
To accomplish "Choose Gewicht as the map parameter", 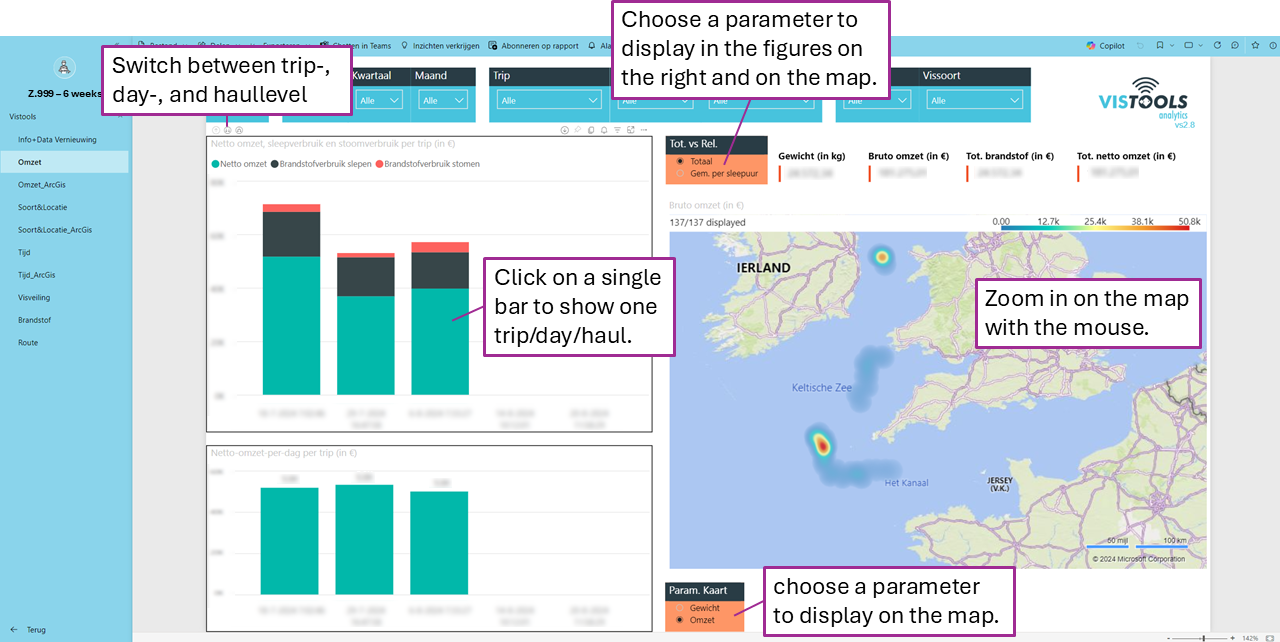I will [x=681, y=608].
